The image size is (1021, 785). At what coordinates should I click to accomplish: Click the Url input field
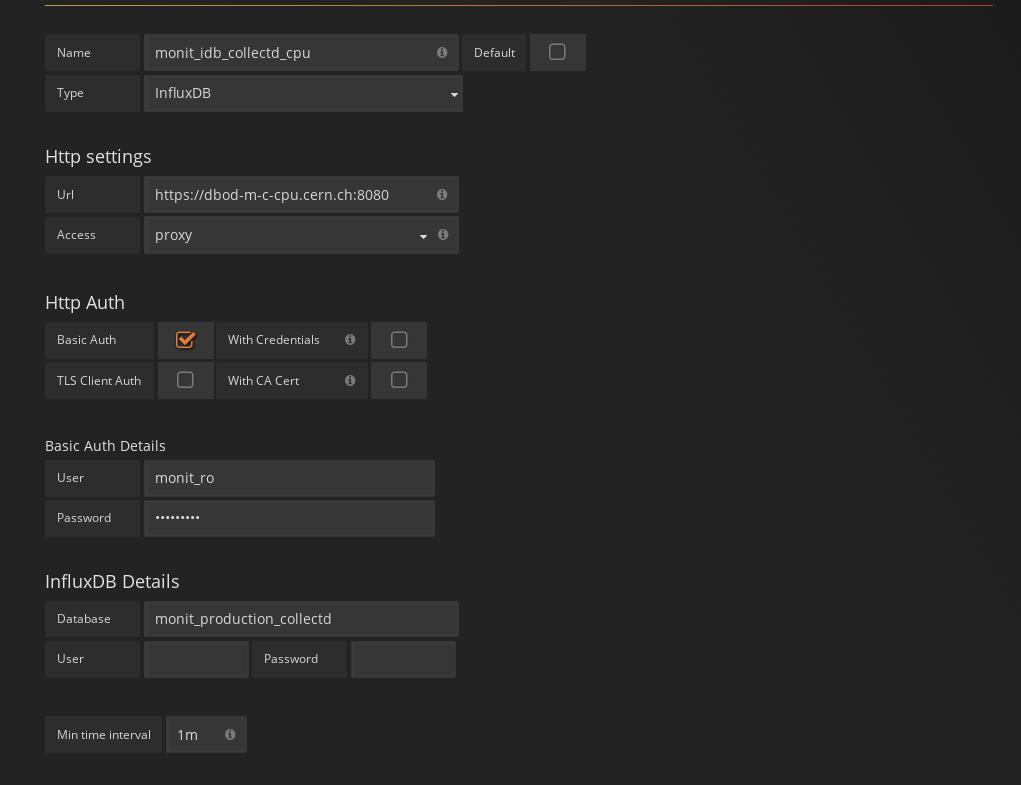pyautogui.click(x=290, y=195)
